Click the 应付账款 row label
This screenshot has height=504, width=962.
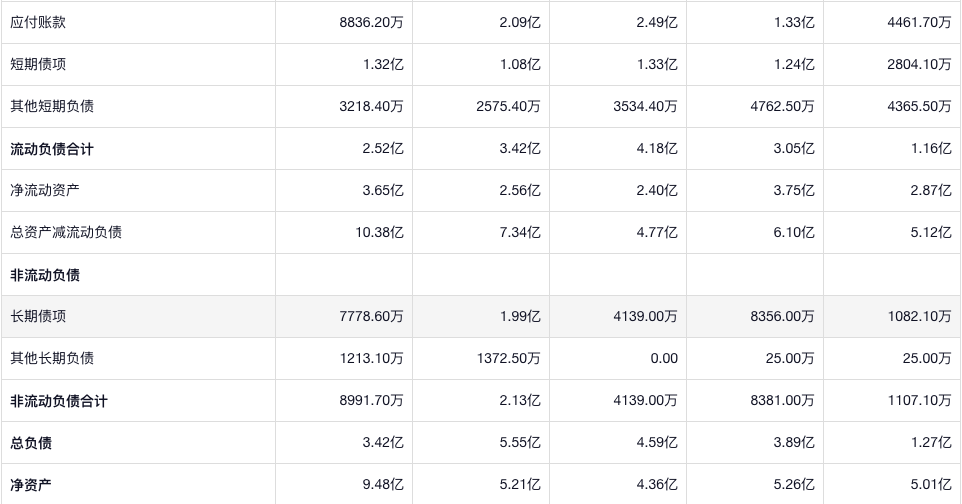[38, 22]
